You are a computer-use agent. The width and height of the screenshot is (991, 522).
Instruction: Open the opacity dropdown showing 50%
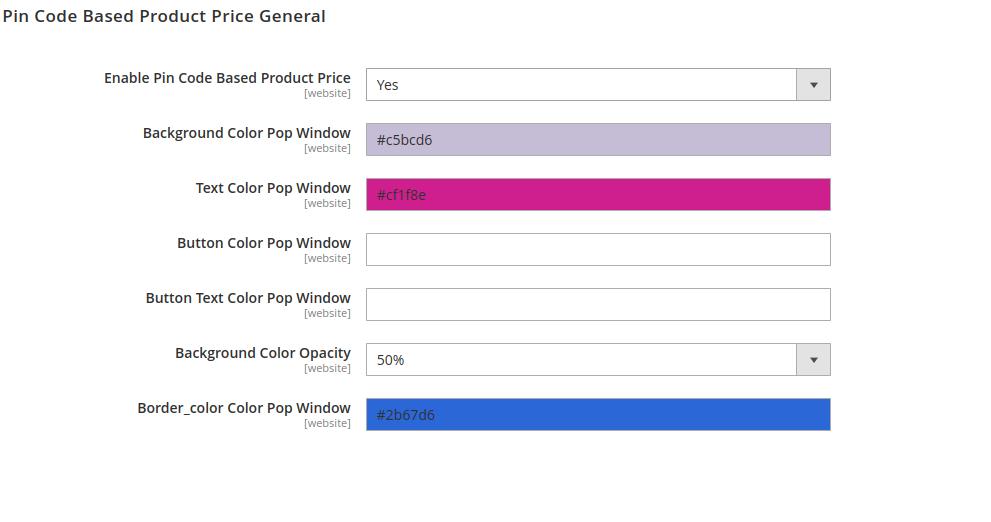(x=582, y=360)
